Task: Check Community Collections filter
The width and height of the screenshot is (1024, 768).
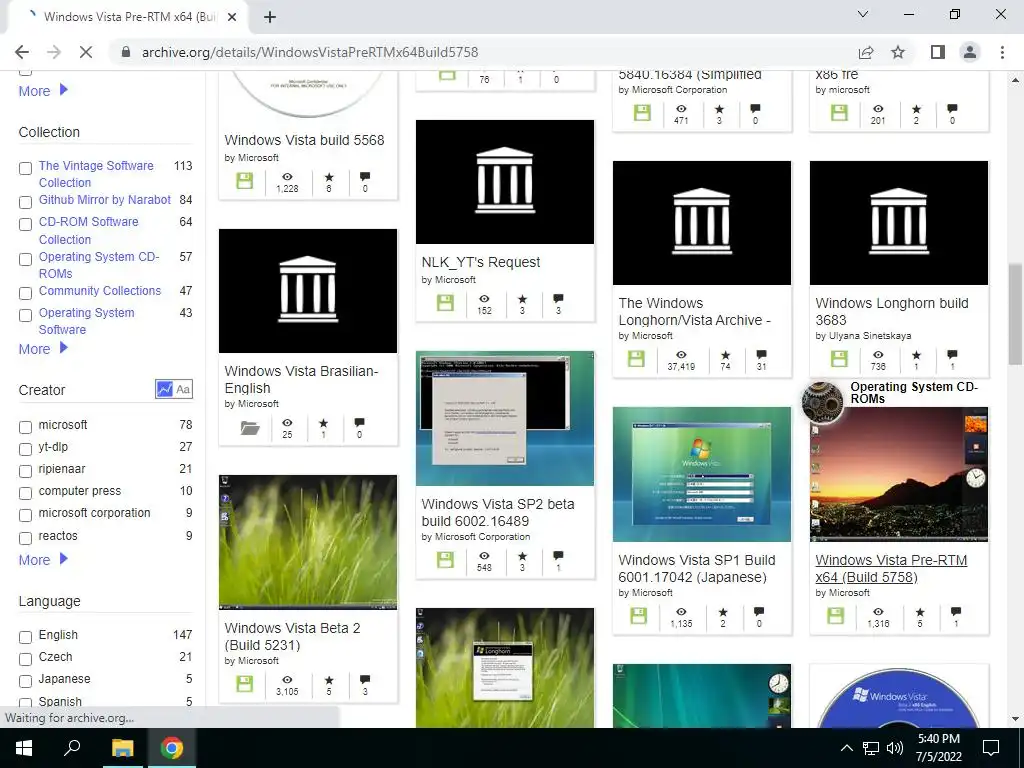Action: pyautogui.click(x=25, y=293)
